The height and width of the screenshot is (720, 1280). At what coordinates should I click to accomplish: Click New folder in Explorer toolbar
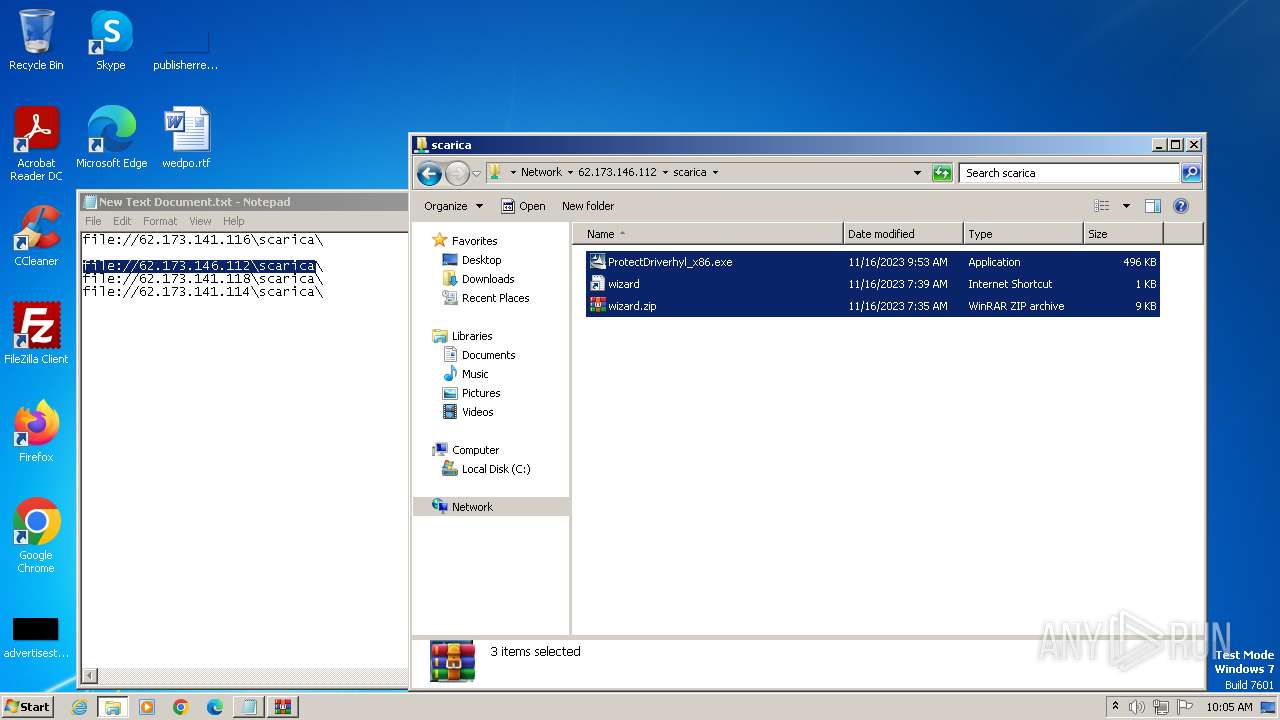point(588,206)
